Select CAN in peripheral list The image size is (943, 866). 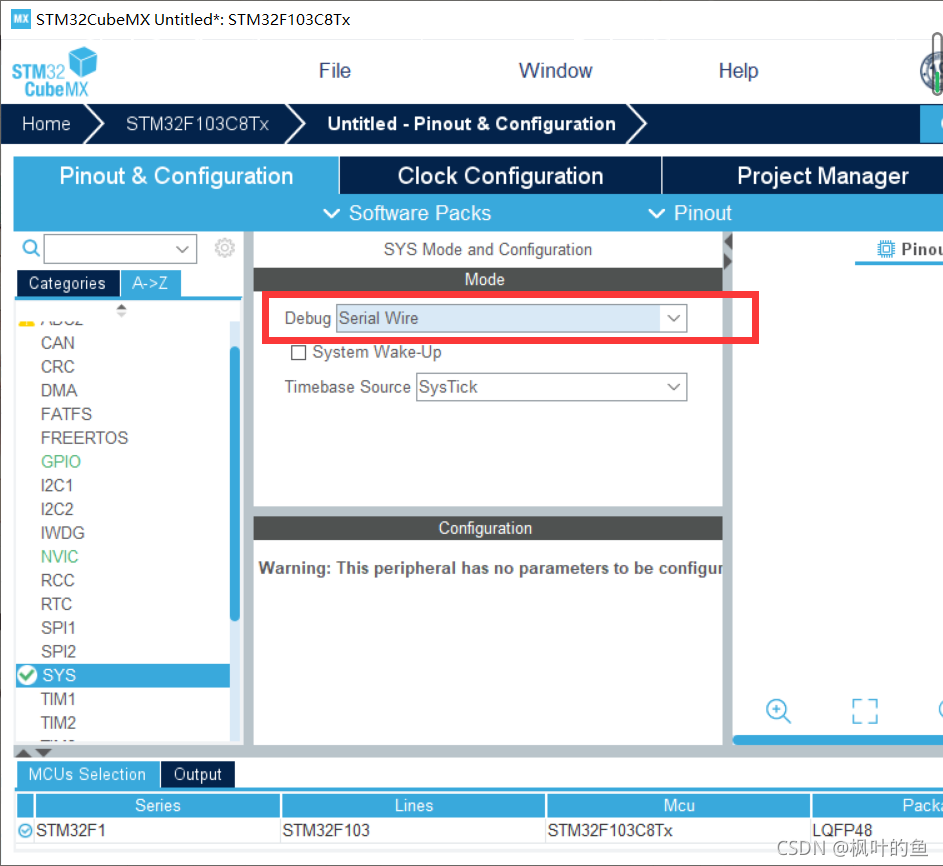(58, 343)
